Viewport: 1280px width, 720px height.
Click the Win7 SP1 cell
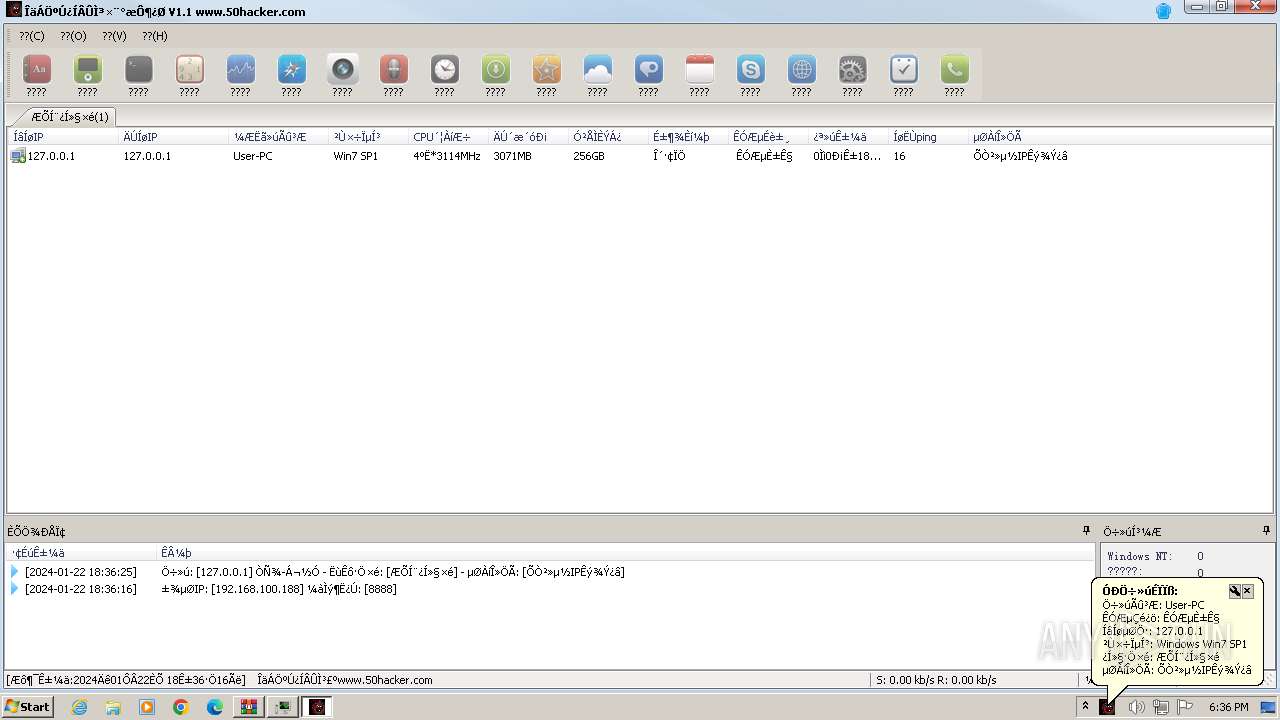pyautogui.click(x=356, y=156)
